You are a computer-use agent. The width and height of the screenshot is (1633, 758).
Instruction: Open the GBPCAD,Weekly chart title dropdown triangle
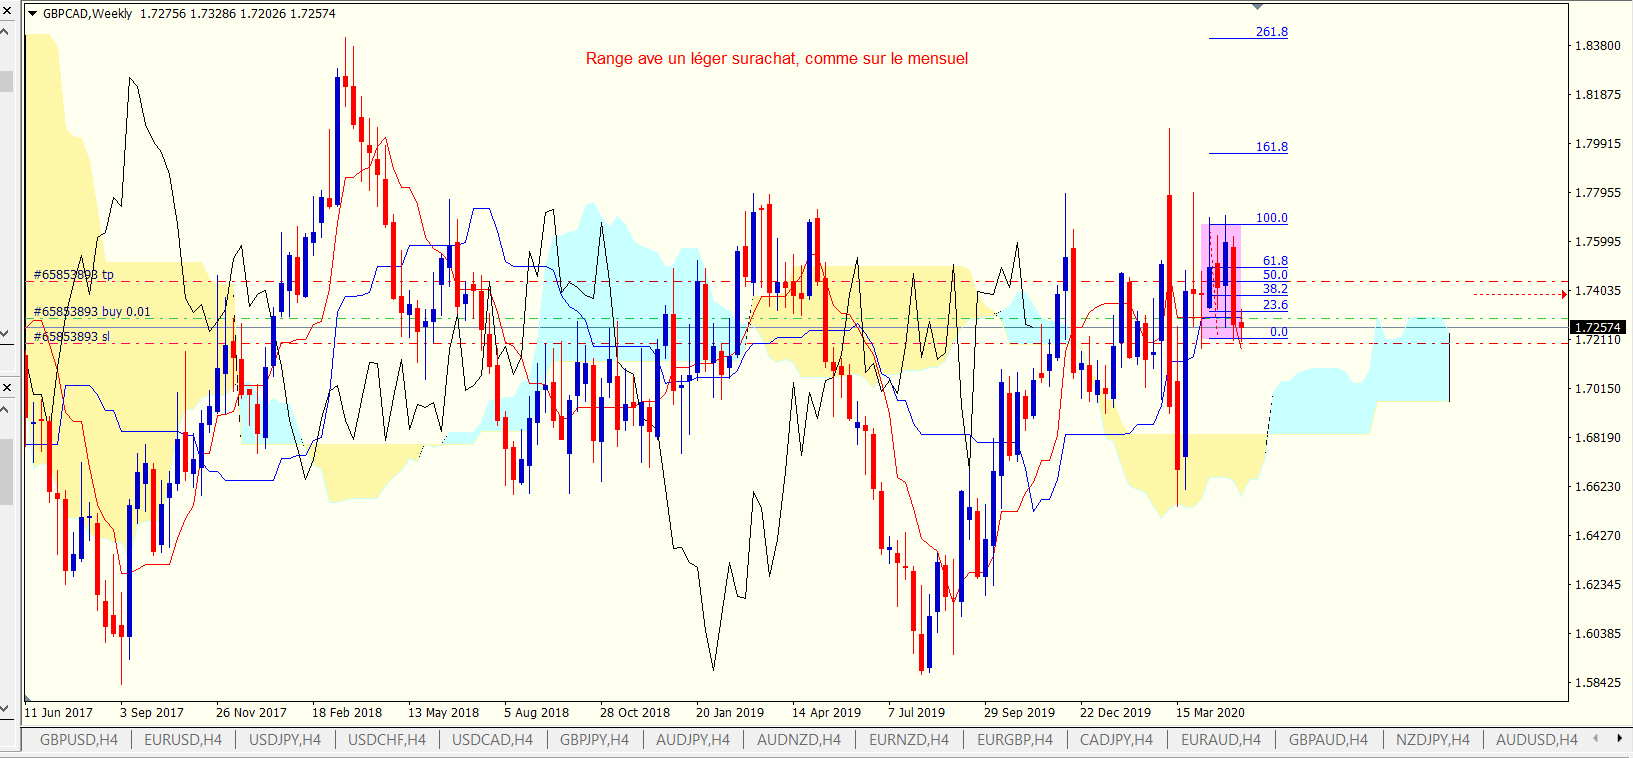click(x=32, y=14)
